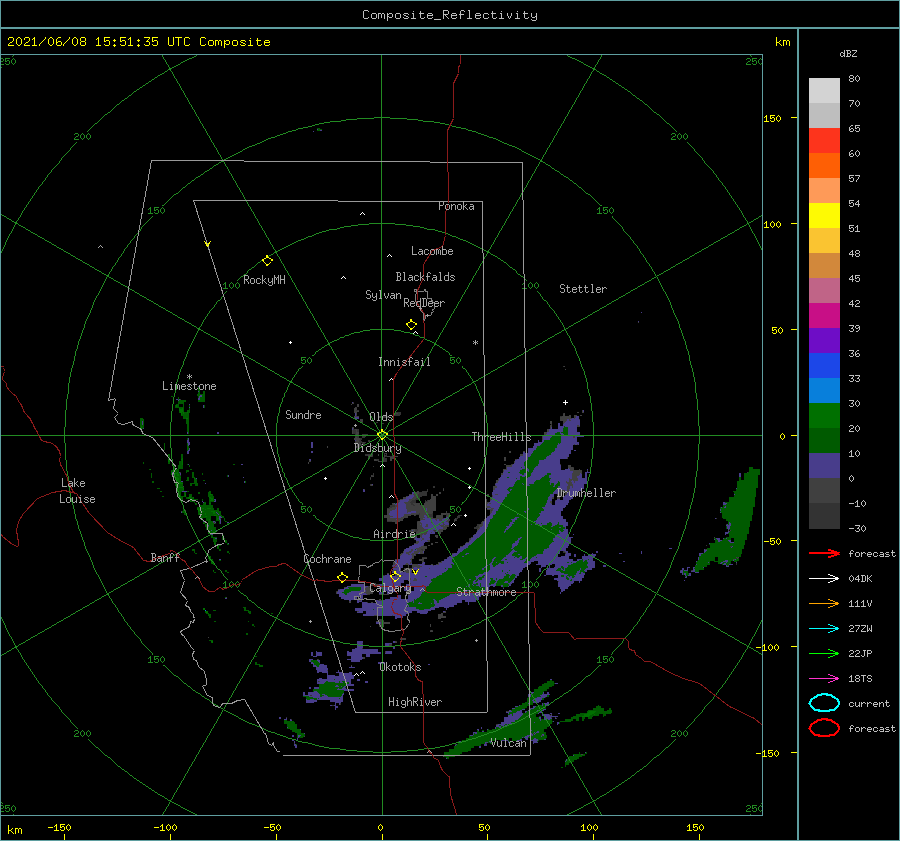Select the light blue 30–33 dBZ swatch
Image resolution: width=900 pixels, height=841 pixels.
824,390
